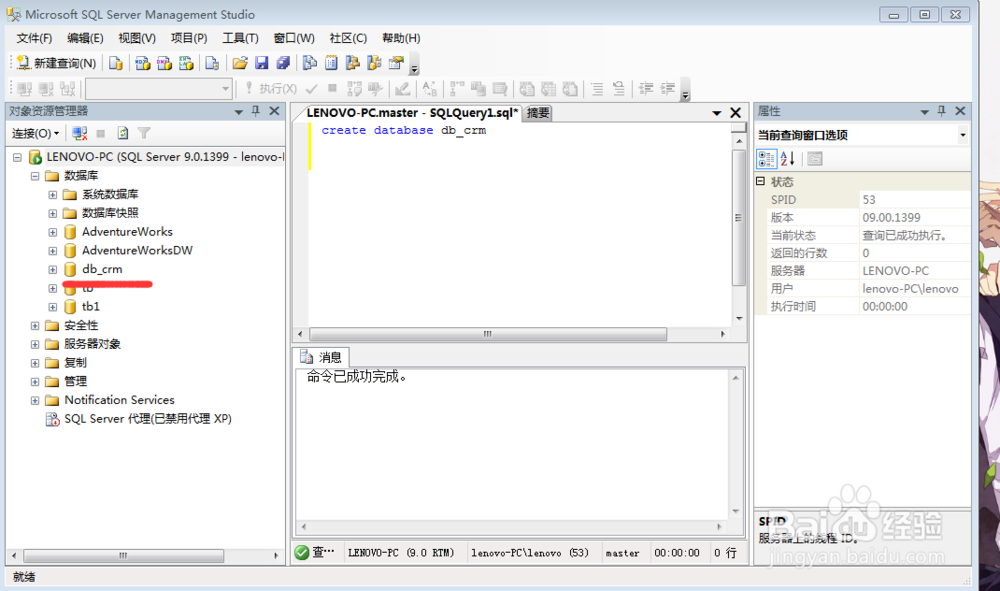The width and height of the screenshot is (1000, 591).
Task: Click the Categorized view icon in Properties
Action: click(766, 159)
